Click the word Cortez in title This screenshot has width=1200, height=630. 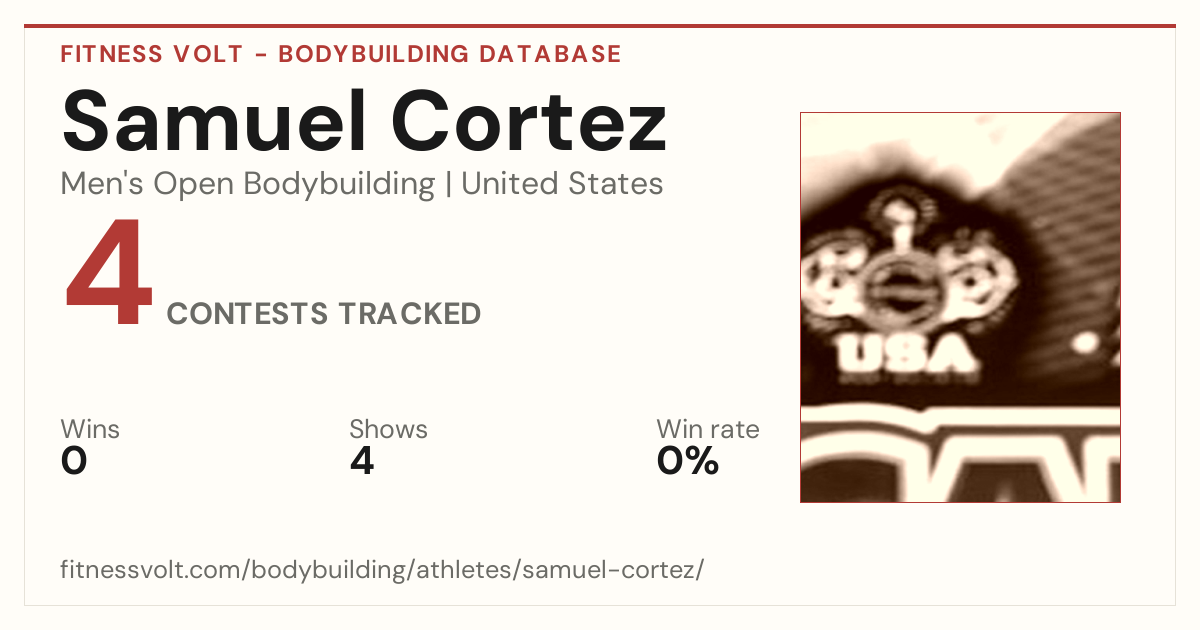tap(520, 120)
